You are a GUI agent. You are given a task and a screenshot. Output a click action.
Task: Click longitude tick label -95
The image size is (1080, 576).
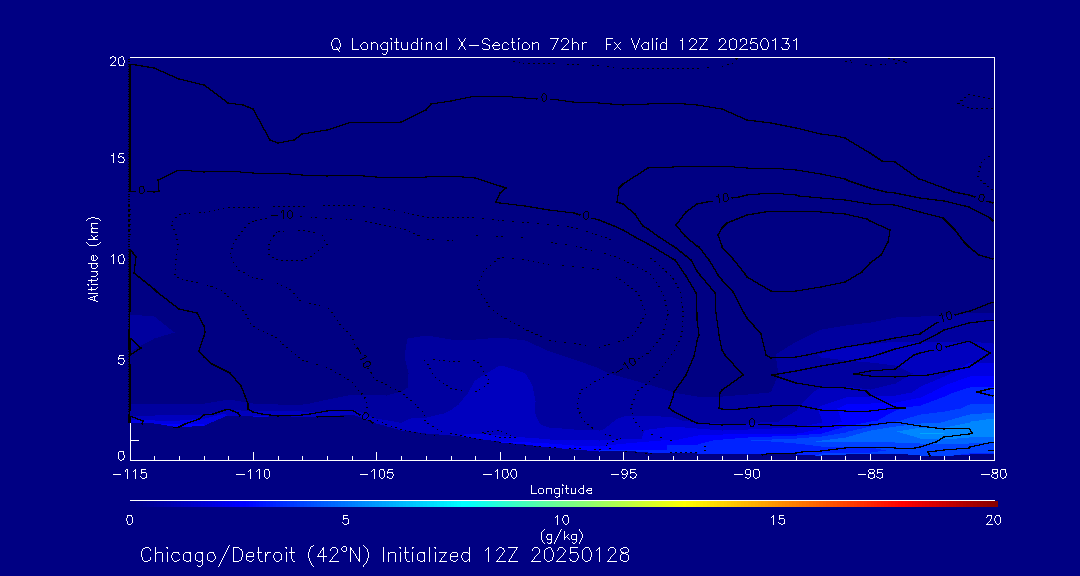tap(623, 475)
